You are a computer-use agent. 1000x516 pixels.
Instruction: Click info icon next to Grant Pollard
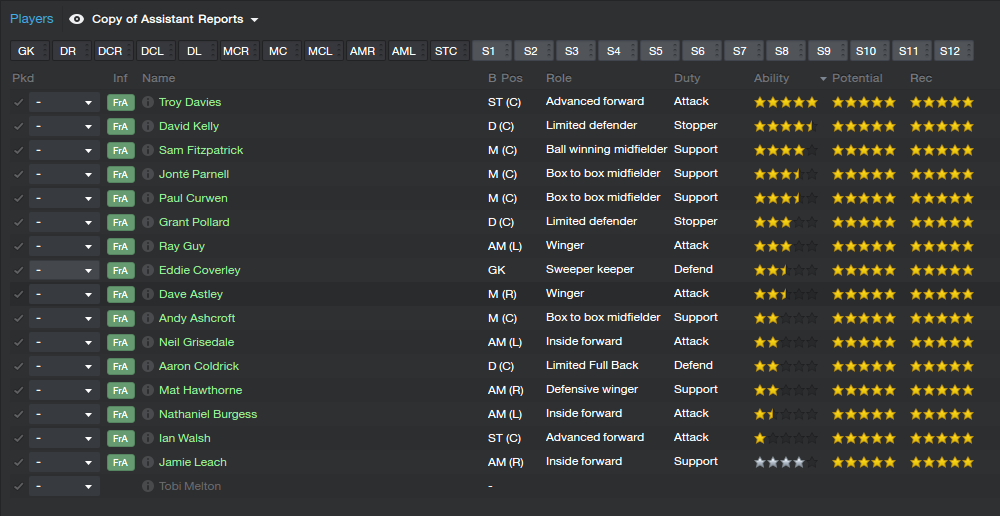(x=148, y=222)
